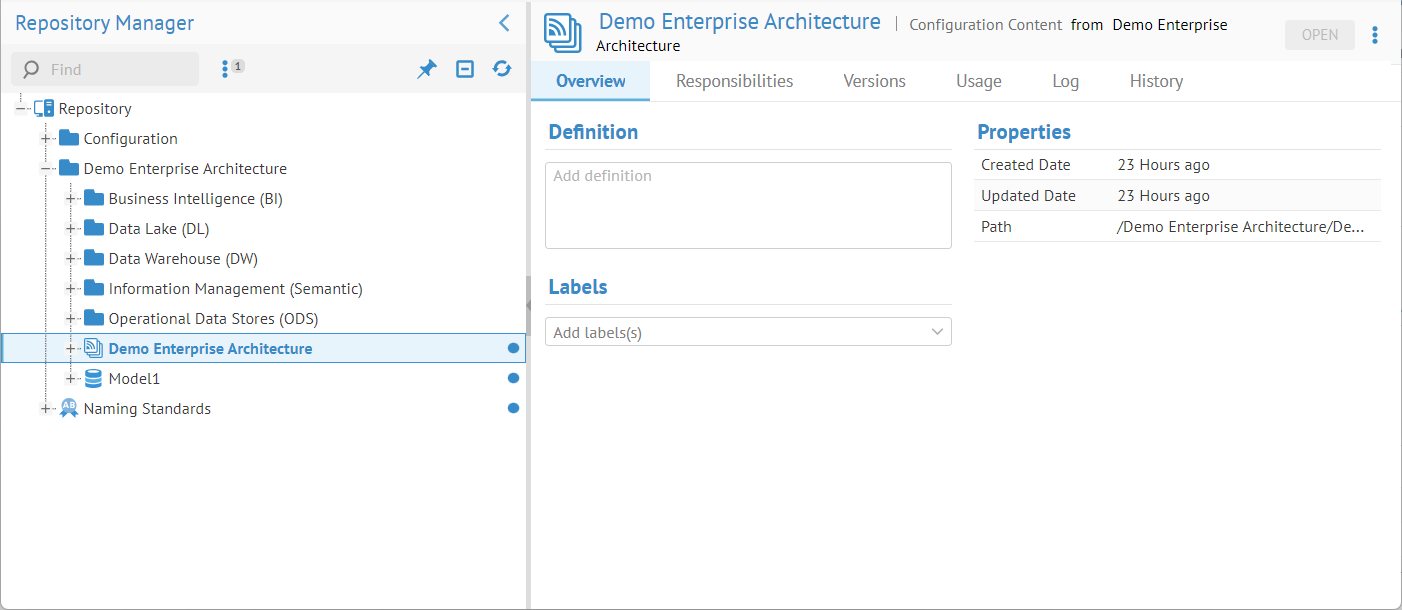Collapse the Repository Manager panel with the chevron
1402x610 pixels.
click(504, 23)
